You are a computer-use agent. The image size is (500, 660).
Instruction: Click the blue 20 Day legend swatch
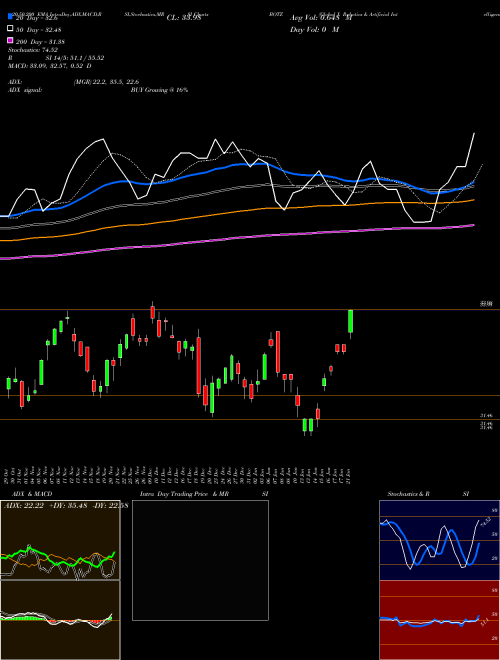click(11, 17)
